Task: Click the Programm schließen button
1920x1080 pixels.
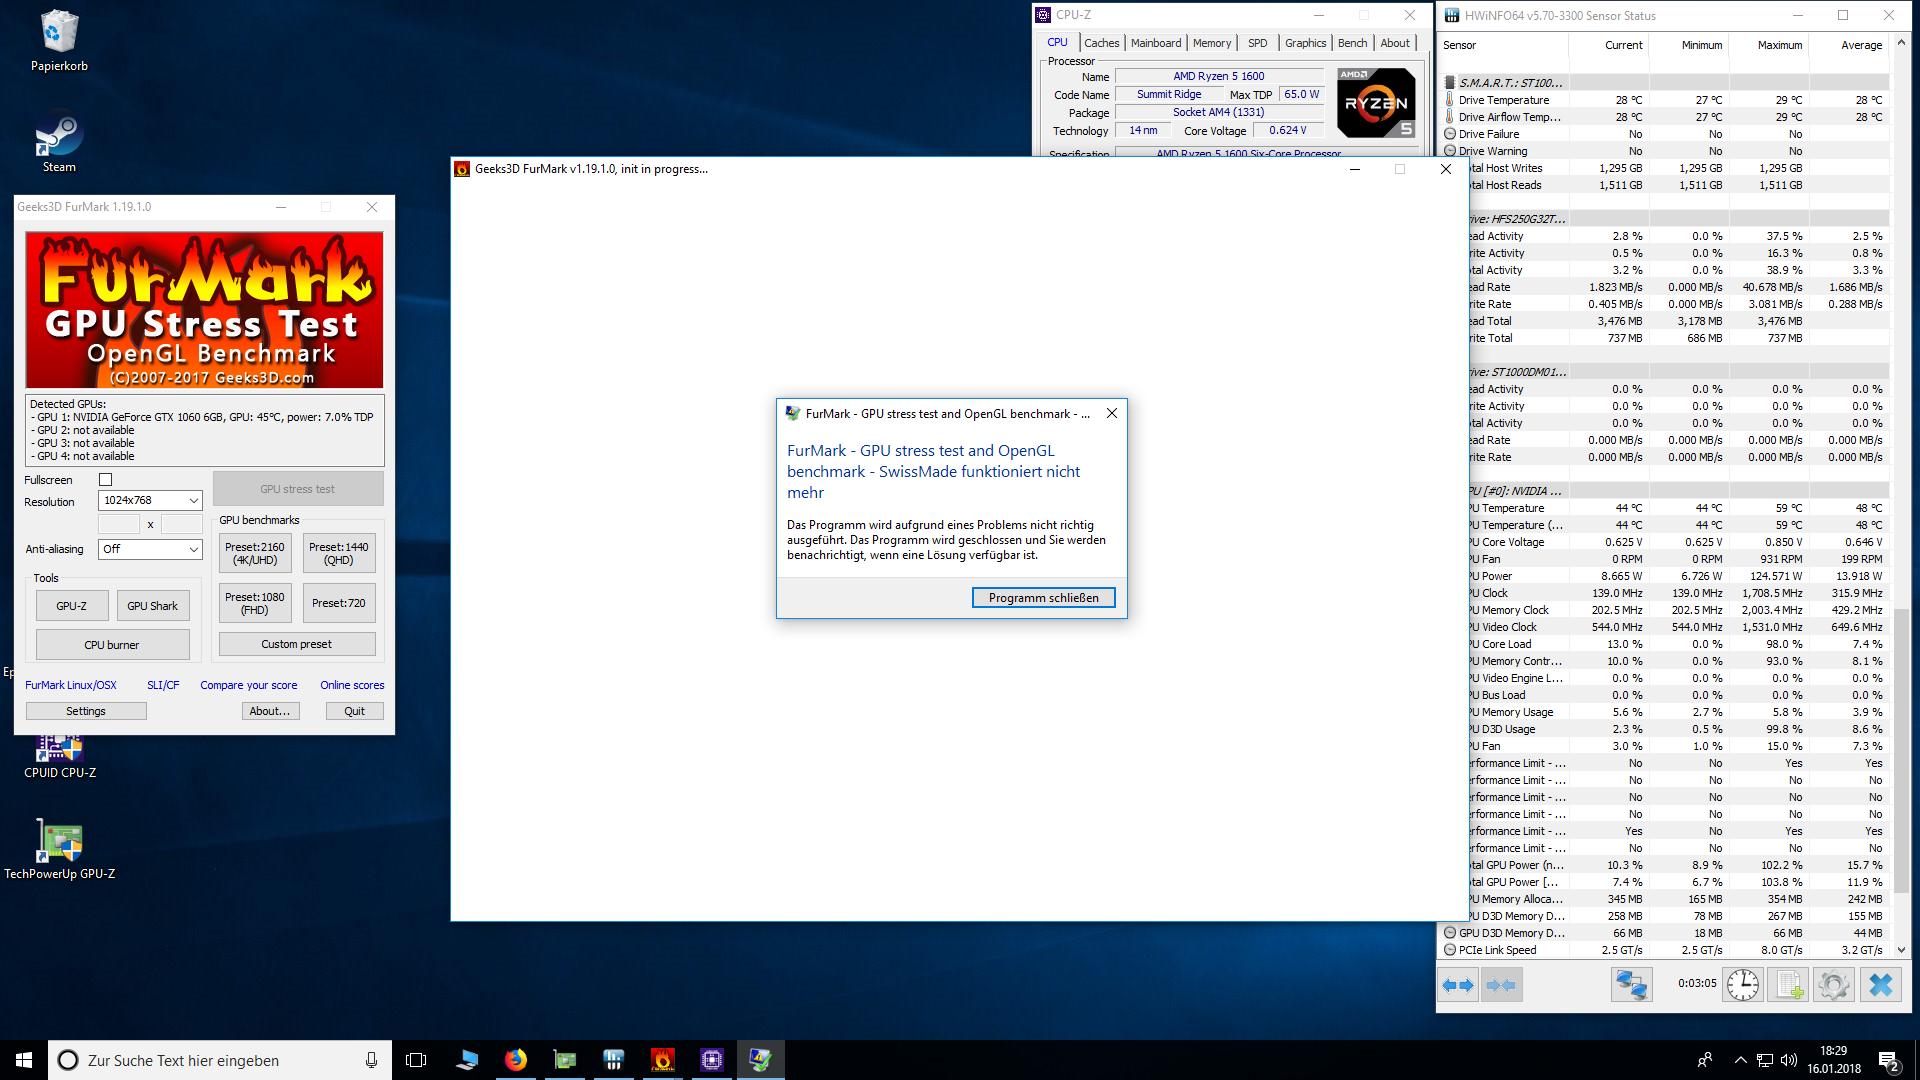Action: [1043, 598]
